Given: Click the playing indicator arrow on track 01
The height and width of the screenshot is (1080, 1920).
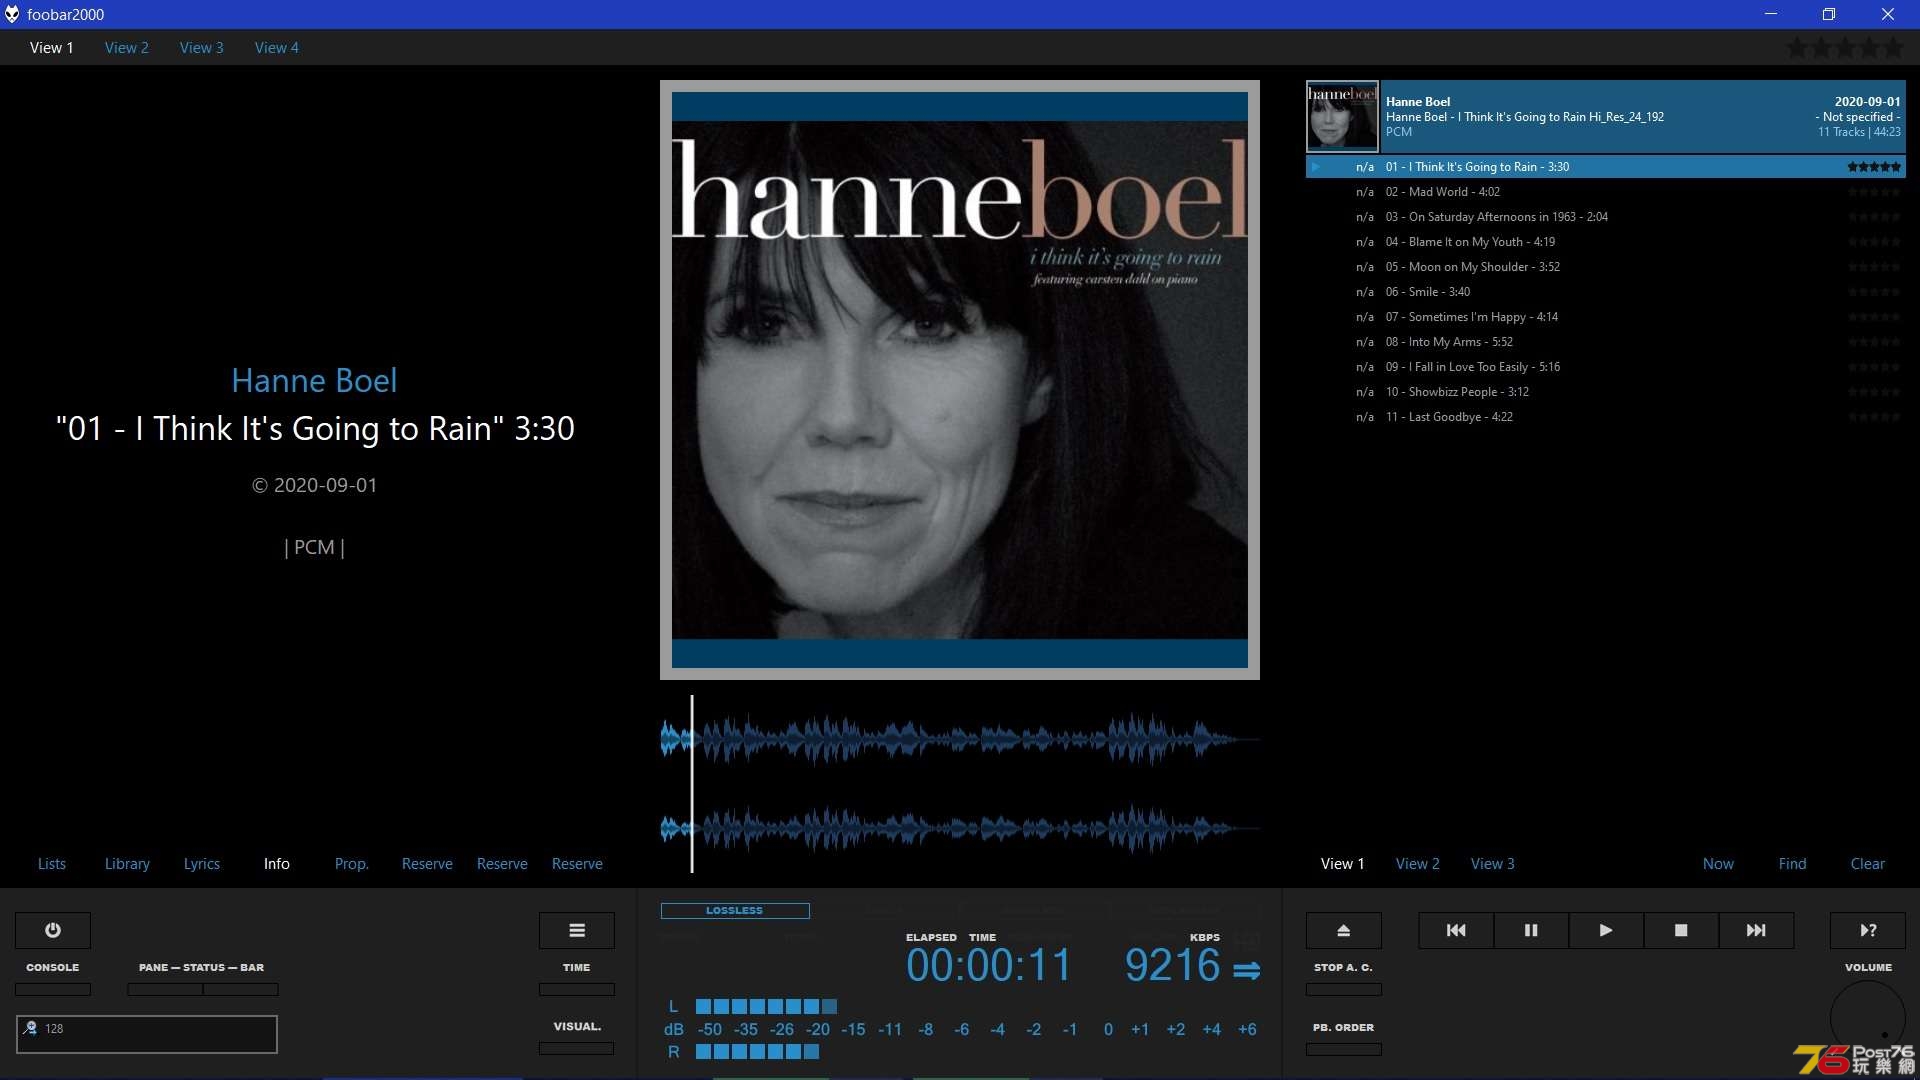Looking at the screenshot, I should pyautogui.click(x=1316, y=167).
